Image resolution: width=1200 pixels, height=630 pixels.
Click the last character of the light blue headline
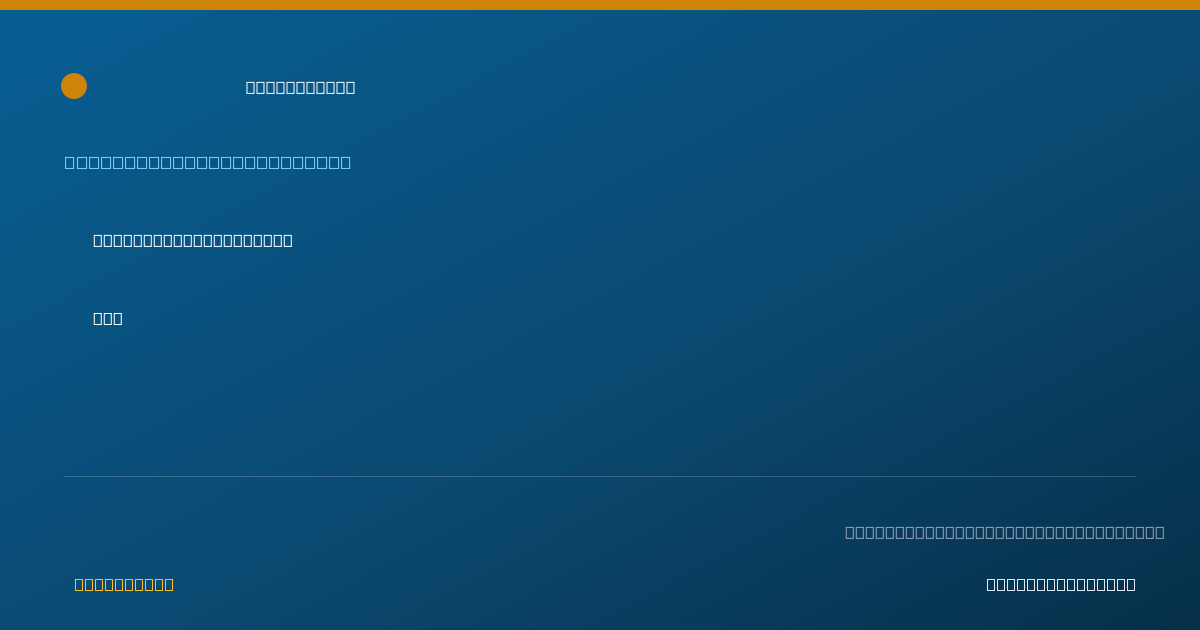coord(346,162)
